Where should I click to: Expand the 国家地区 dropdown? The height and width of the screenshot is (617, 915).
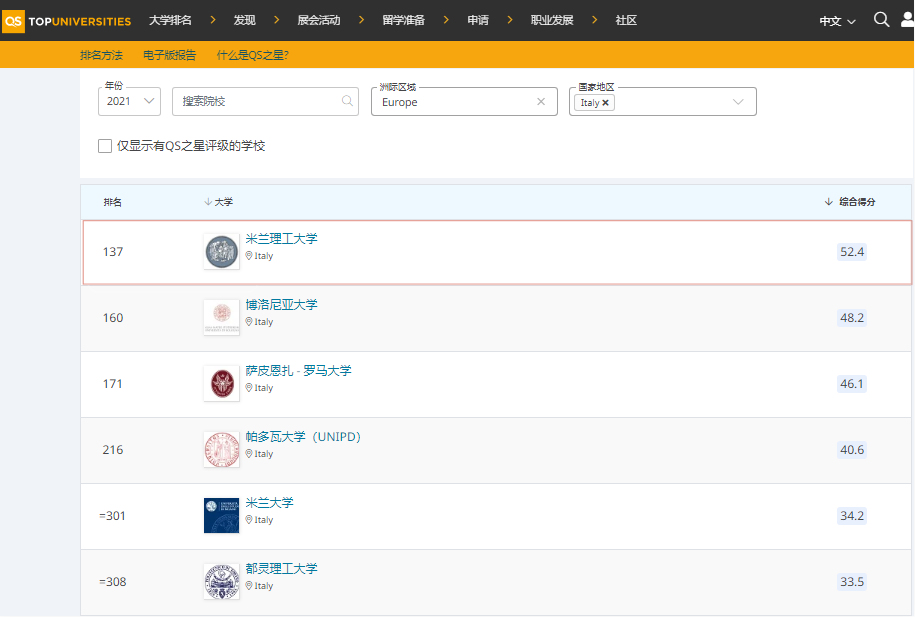(x=738, y=101)
